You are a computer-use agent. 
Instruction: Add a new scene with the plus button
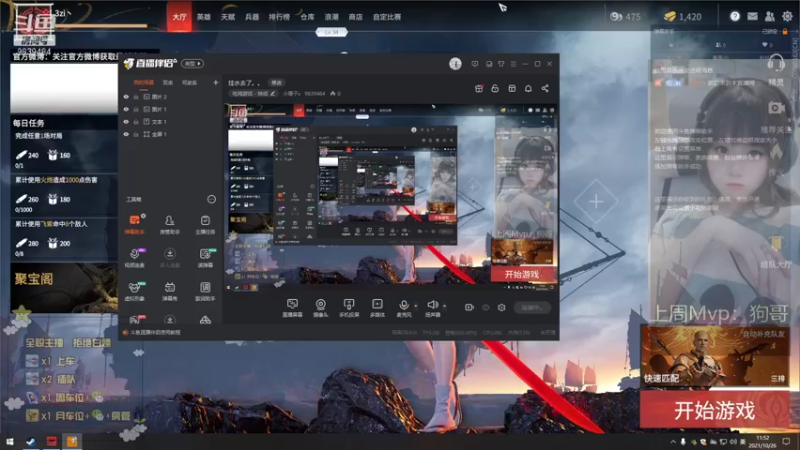tap(215, 82)
